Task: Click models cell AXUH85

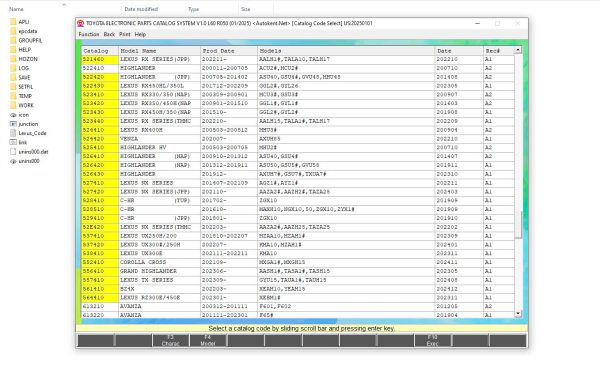Action: coord(346,139)
